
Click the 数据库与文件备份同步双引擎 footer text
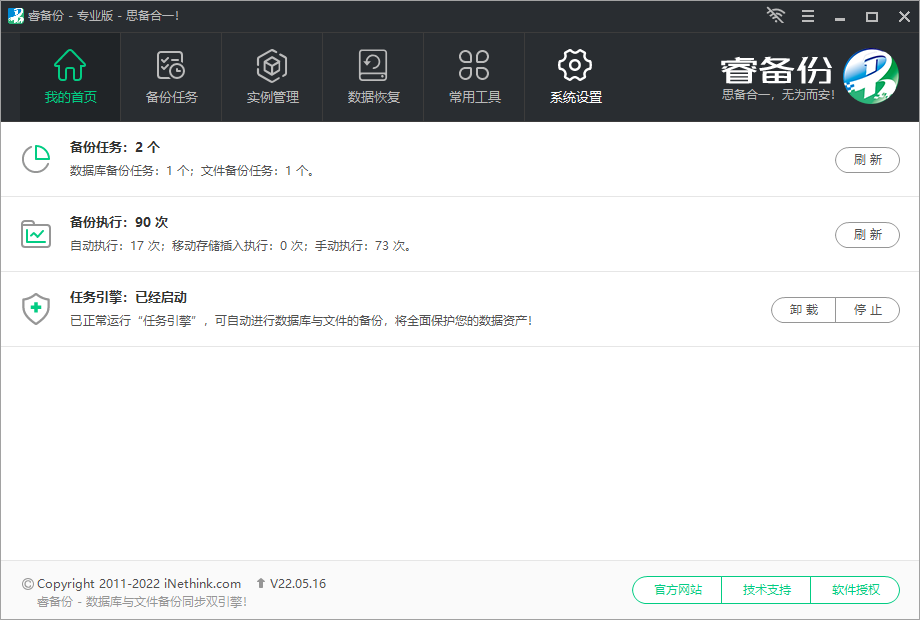pos(142,602)
